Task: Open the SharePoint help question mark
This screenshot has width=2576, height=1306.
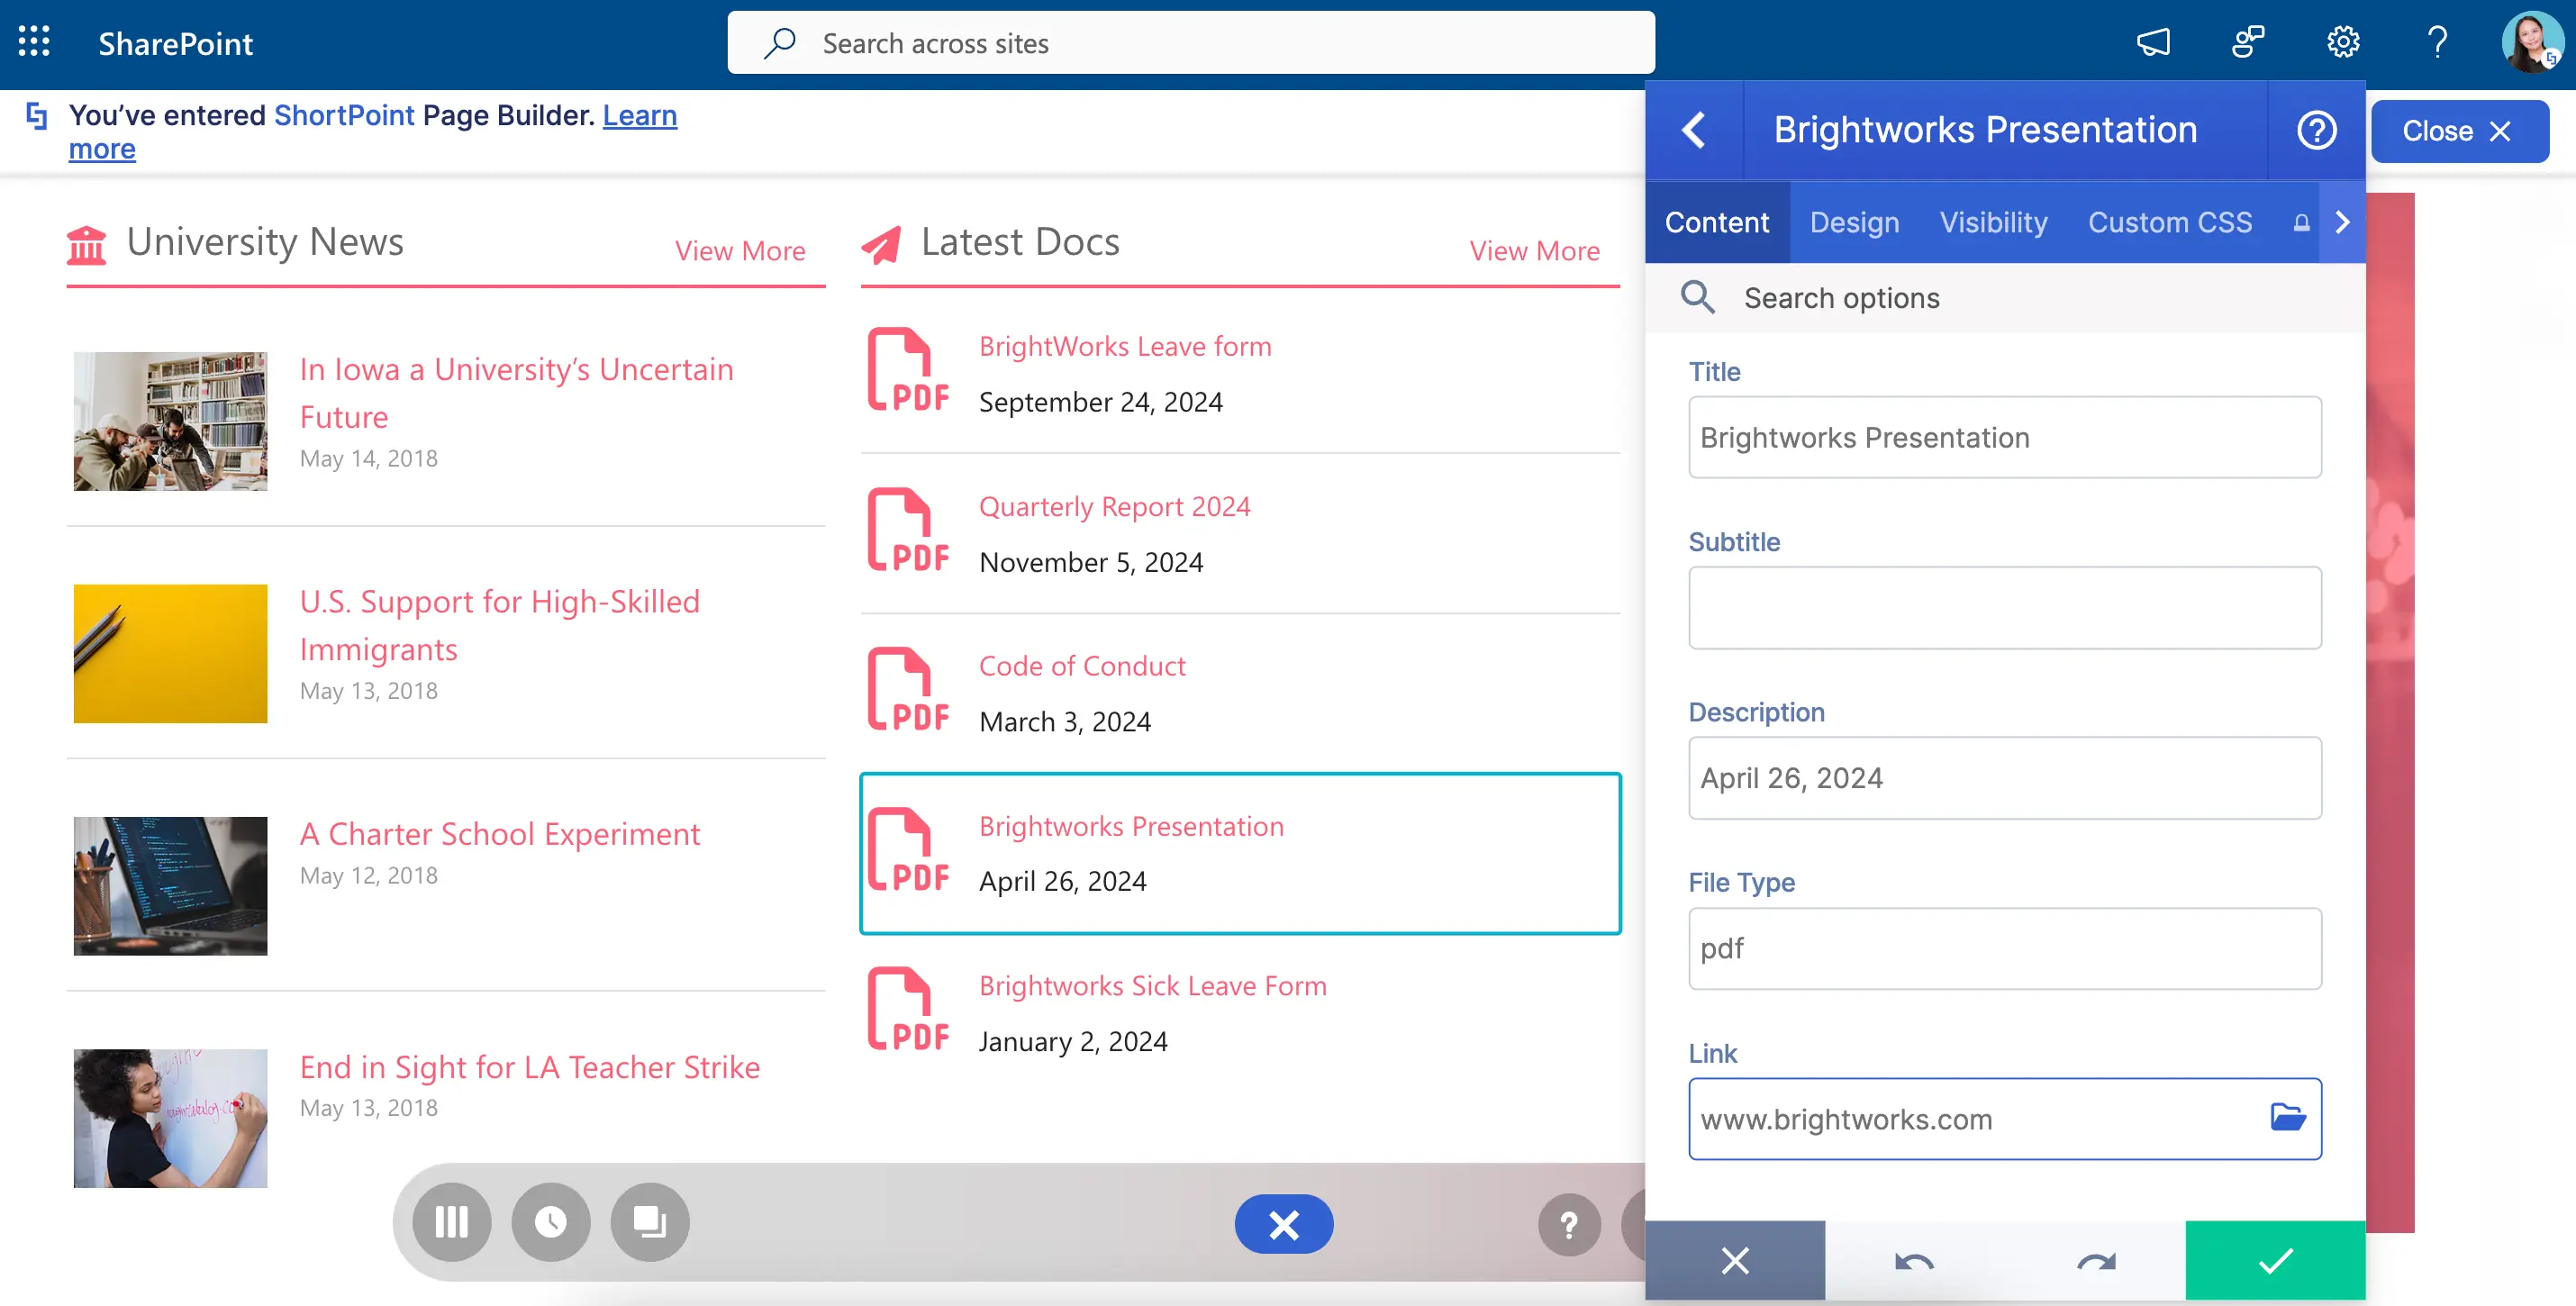Action: (2437, 42)
